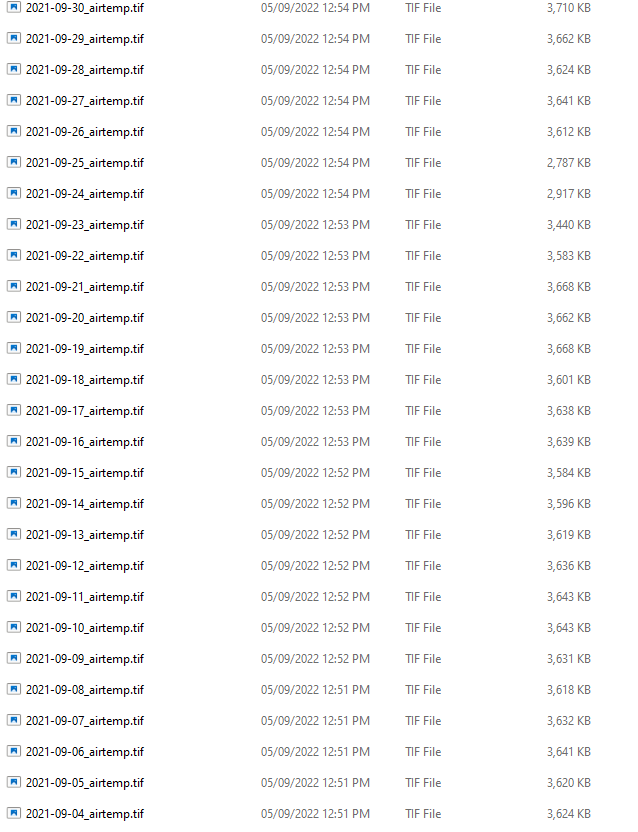
Task: Click the file name 2021-09-13_airtemp.tif
Action: pos(85,535)
